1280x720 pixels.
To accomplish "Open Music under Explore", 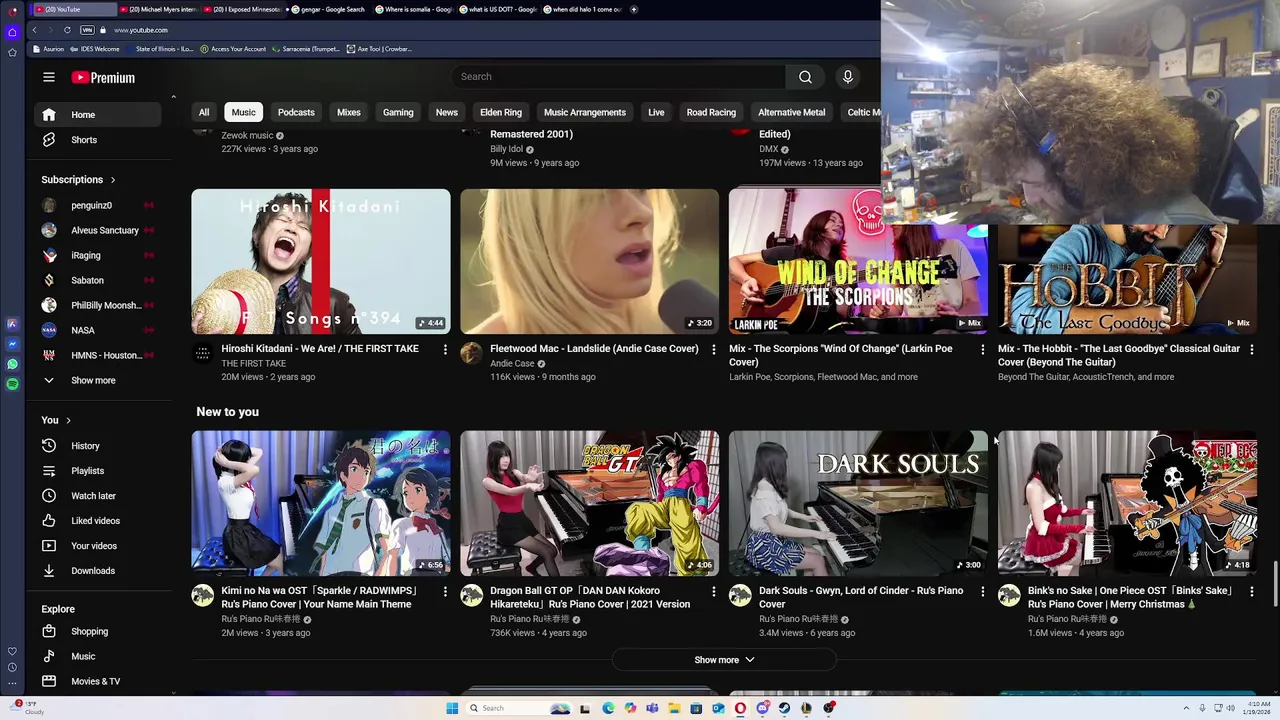I will [97, 657].
